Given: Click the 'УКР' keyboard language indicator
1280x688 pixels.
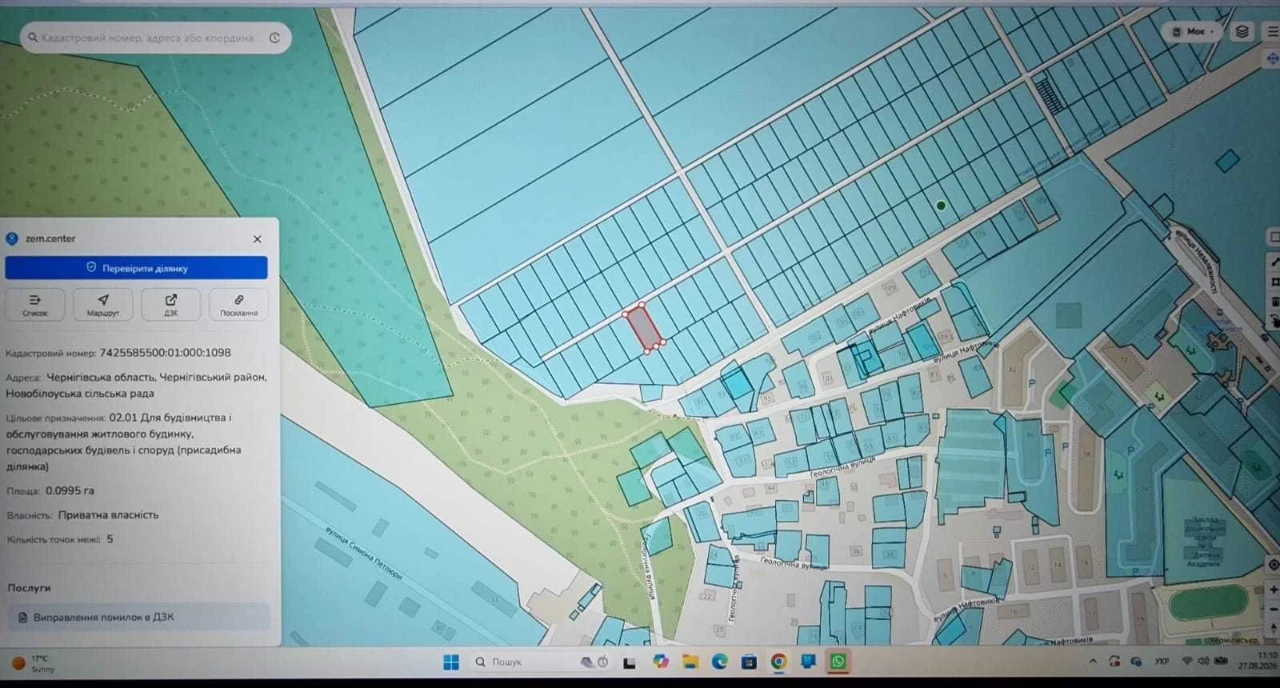Looking at the screenshot, I should coord(1163,662).
